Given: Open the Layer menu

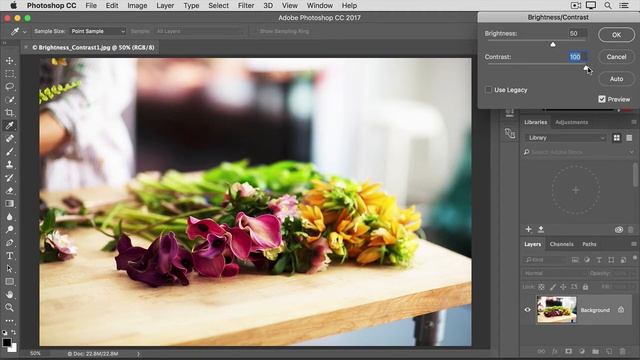Looking at the screenshot, I should [x=165, y=5].
